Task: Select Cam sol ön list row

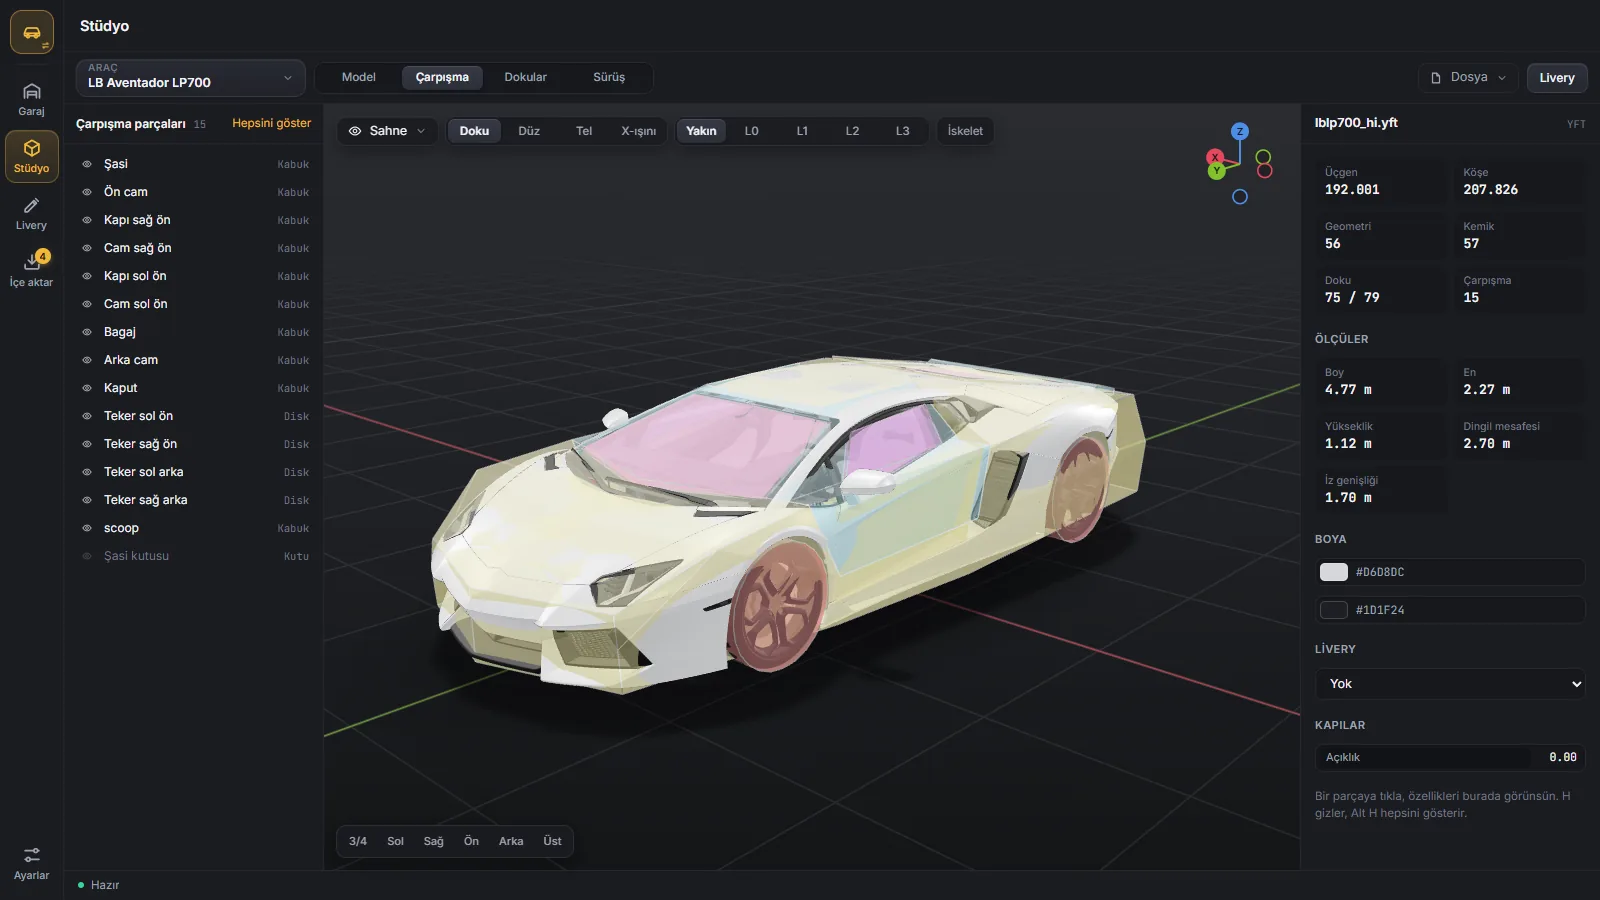Action: (x=195, y=304)
